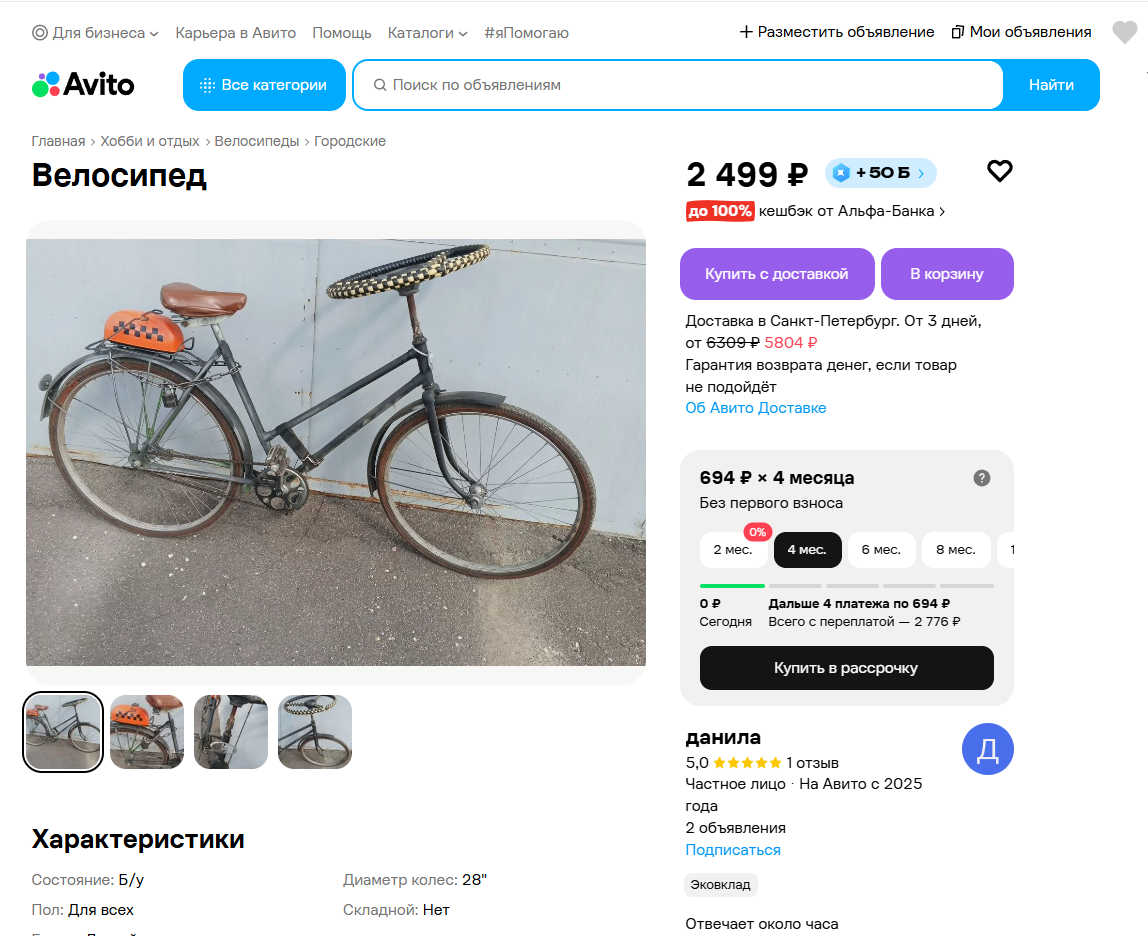Image resolution: width=1148 pixels, height=936 pixels.
Task: Click the installment help question mark icon
Action: [x=982, y=478]
